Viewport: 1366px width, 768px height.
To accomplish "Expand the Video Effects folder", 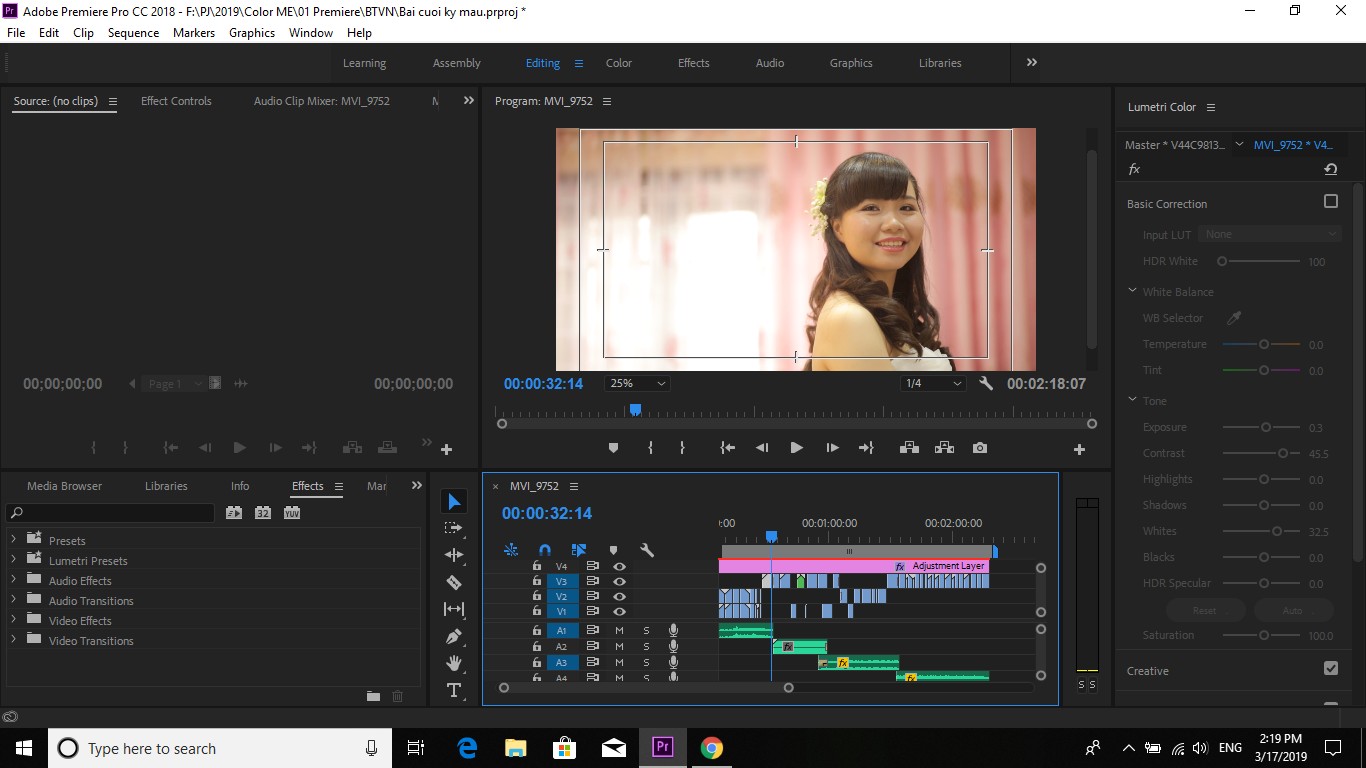I will (x=14, y=620).
